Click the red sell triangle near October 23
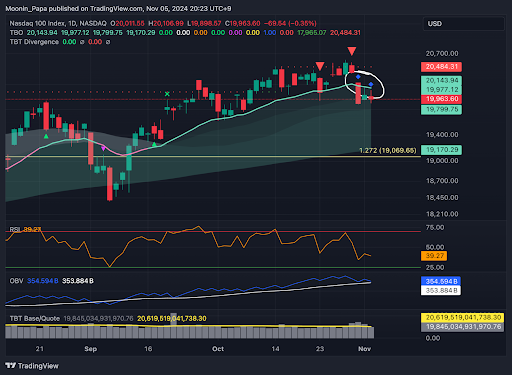 [320, 66]
